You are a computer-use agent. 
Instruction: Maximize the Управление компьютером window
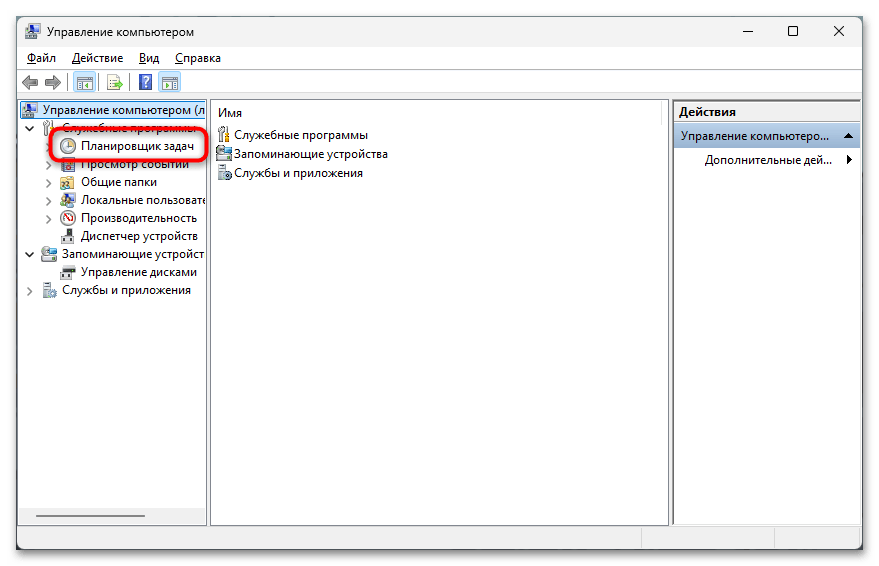[793, 31]
